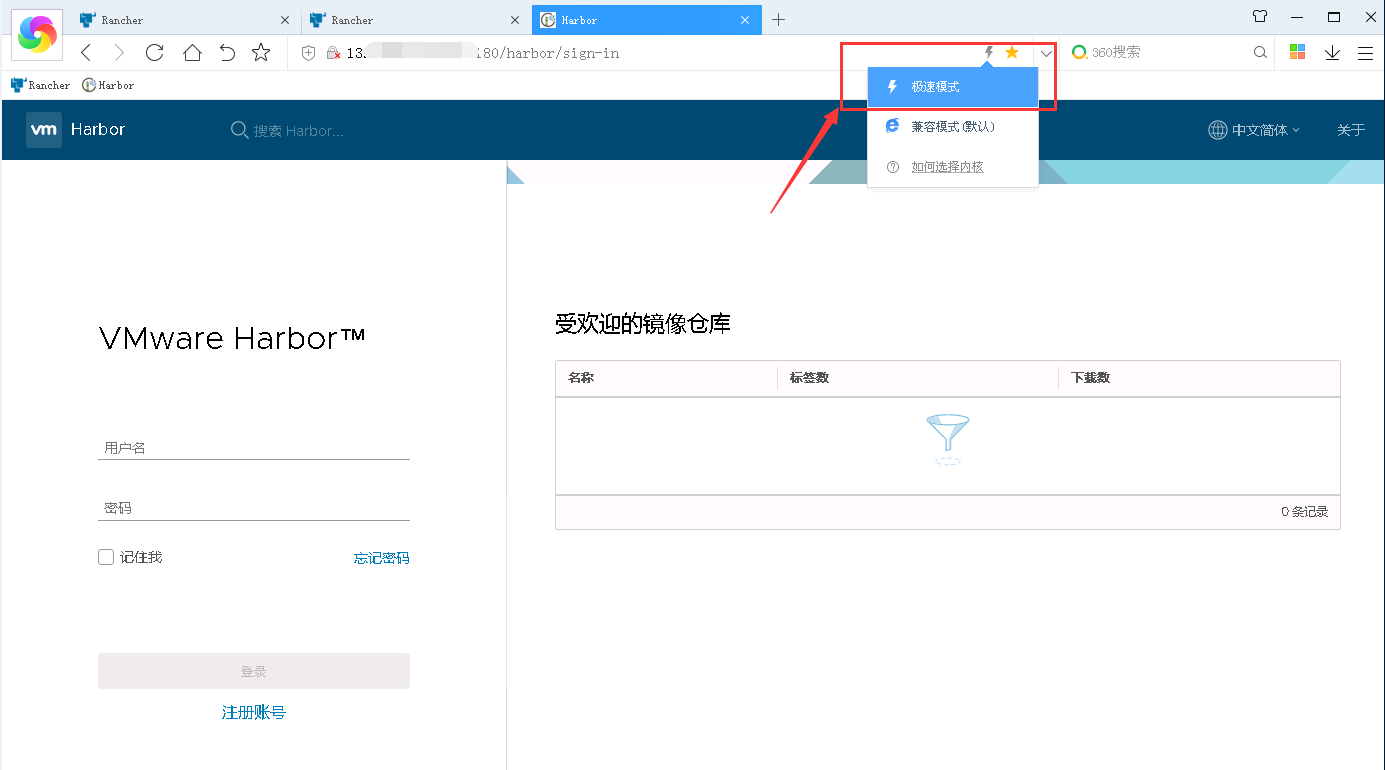Open the 忘记密码 link
Screen dimensions: 1385x770
381,558
